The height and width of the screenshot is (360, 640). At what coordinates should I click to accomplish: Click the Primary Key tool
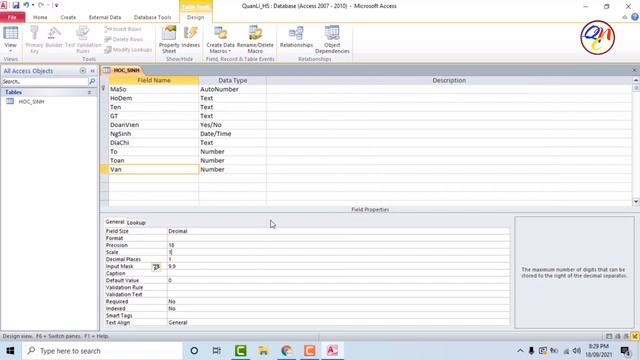coord(34,40)
